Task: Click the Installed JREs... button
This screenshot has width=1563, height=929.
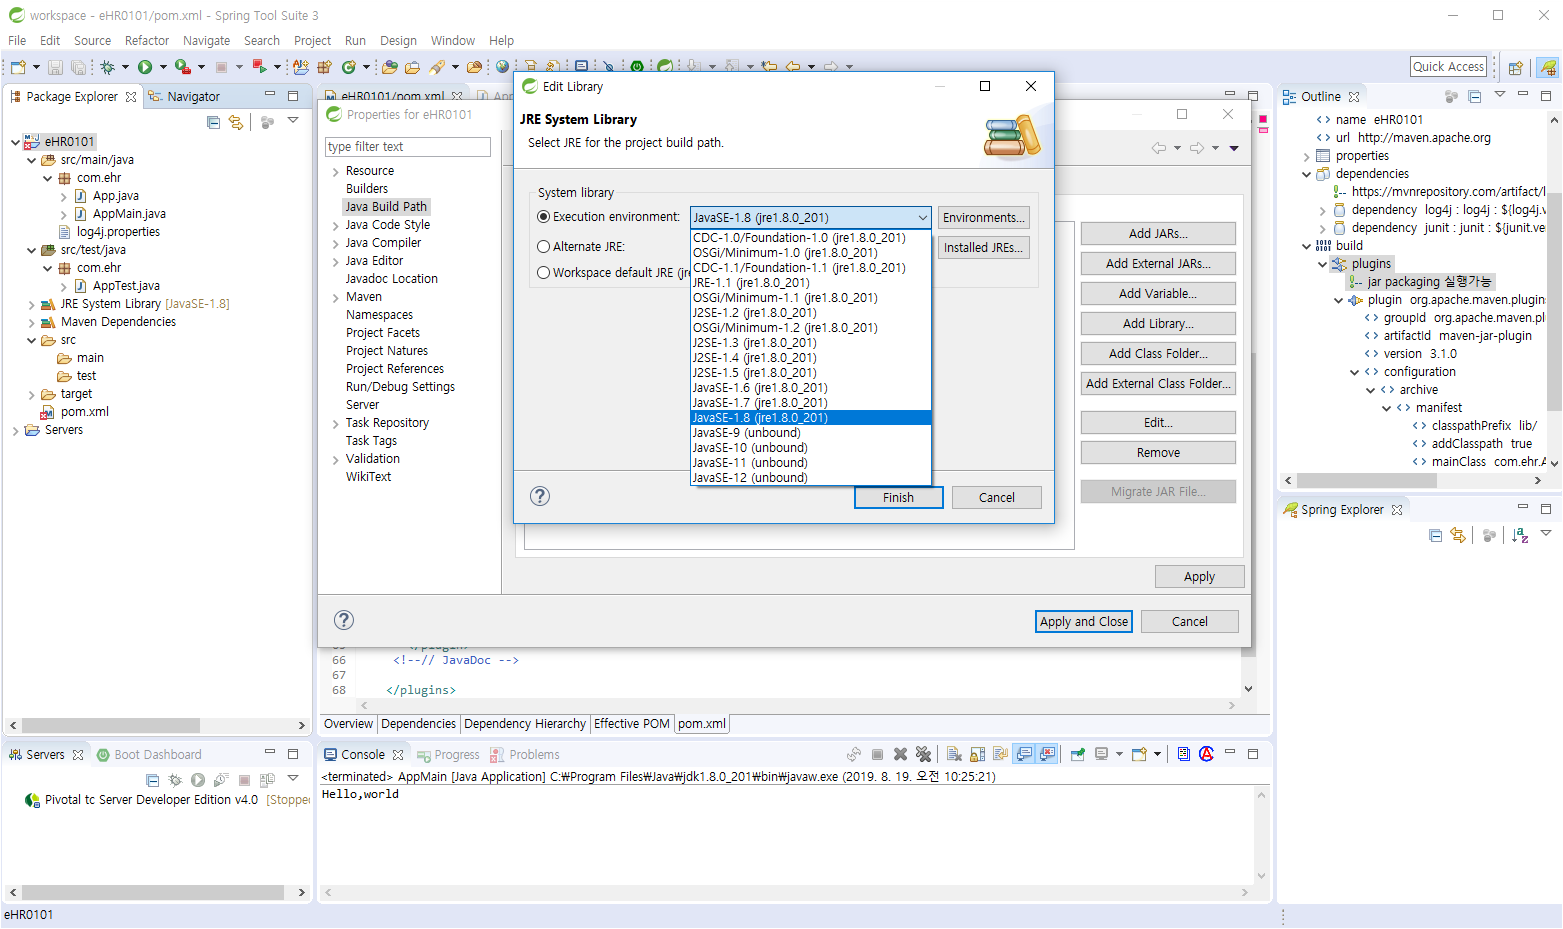Action: (x=984, y=248)
